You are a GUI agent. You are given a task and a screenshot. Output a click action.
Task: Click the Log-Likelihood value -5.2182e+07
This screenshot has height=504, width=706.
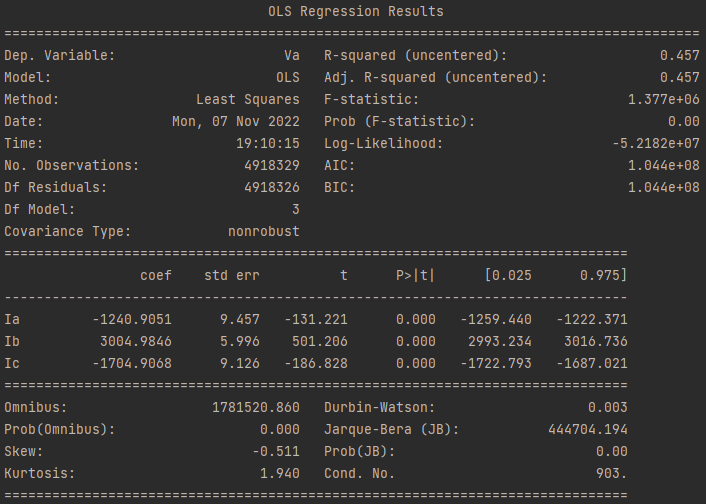coord(656,144)
